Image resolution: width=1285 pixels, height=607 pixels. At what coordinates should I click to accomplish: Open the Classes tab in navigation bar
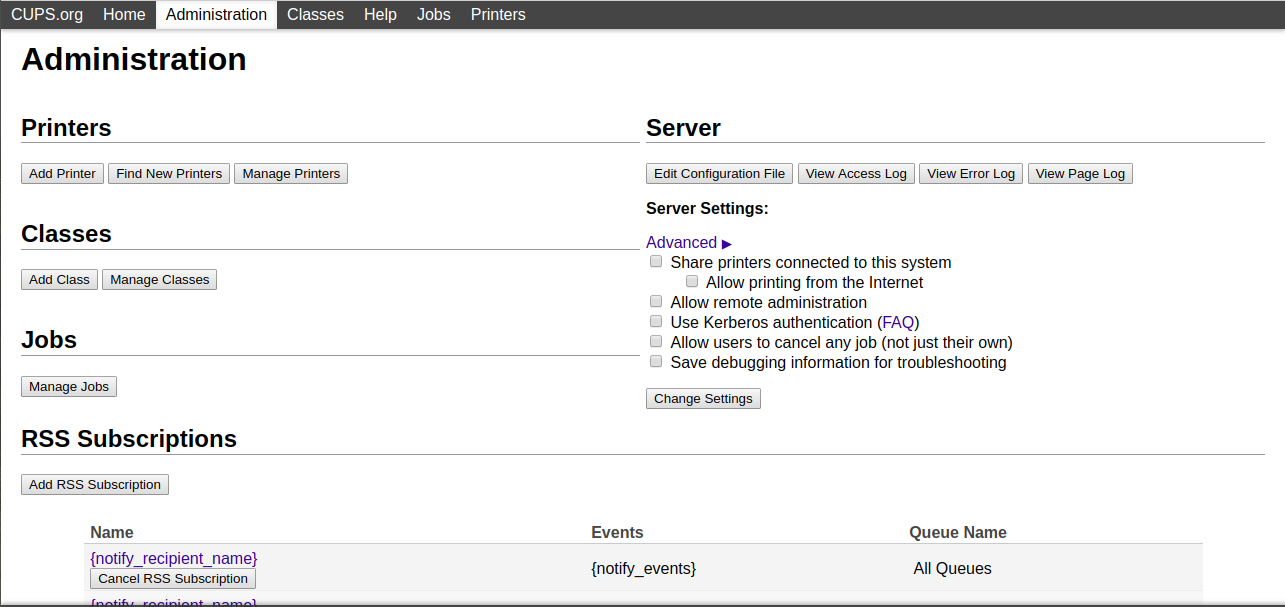tap(315, 14)
